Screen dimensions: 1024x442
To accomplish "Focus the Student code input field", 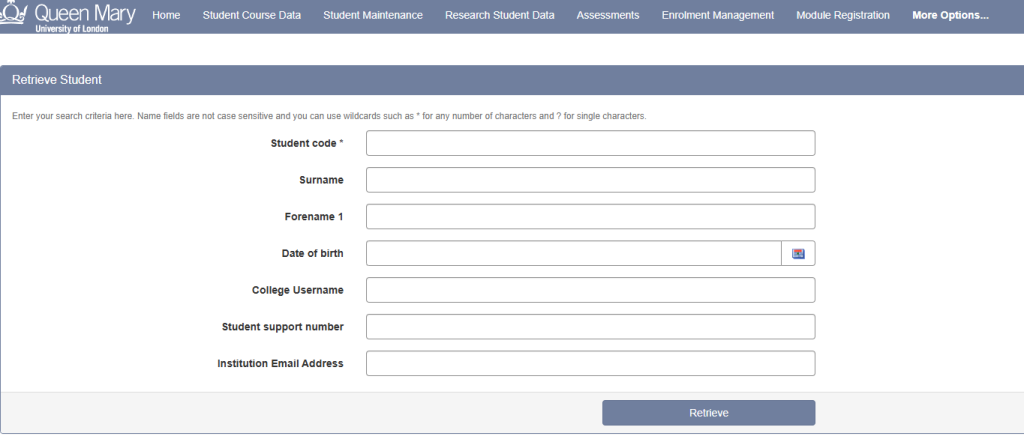I will [x=590, y=143].
